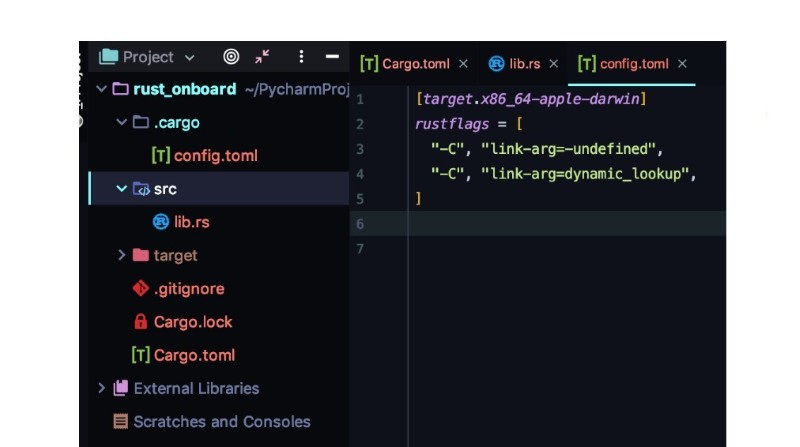Click the red target folder icon

141,255
